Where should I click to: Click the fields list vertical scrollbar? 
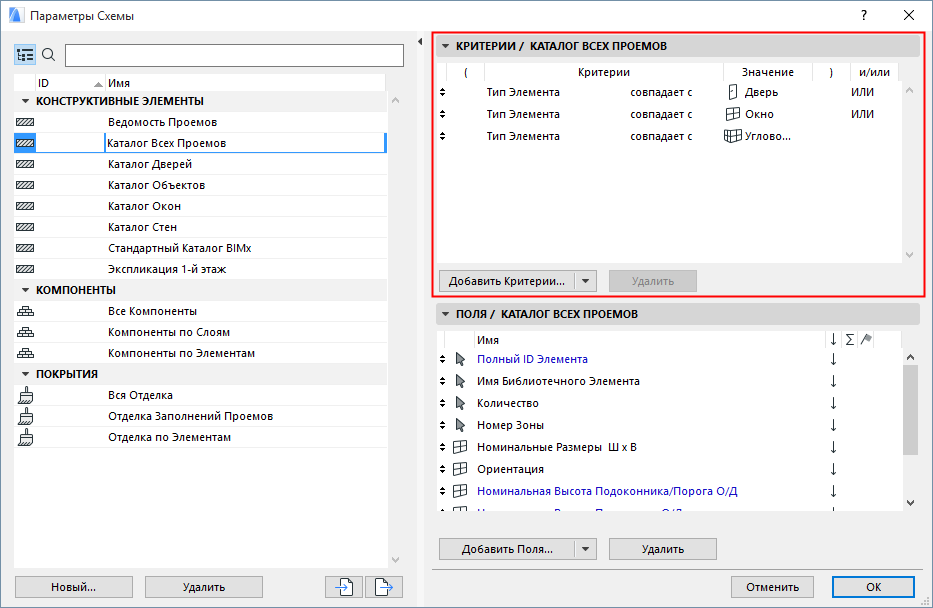(x=910, y=410)
